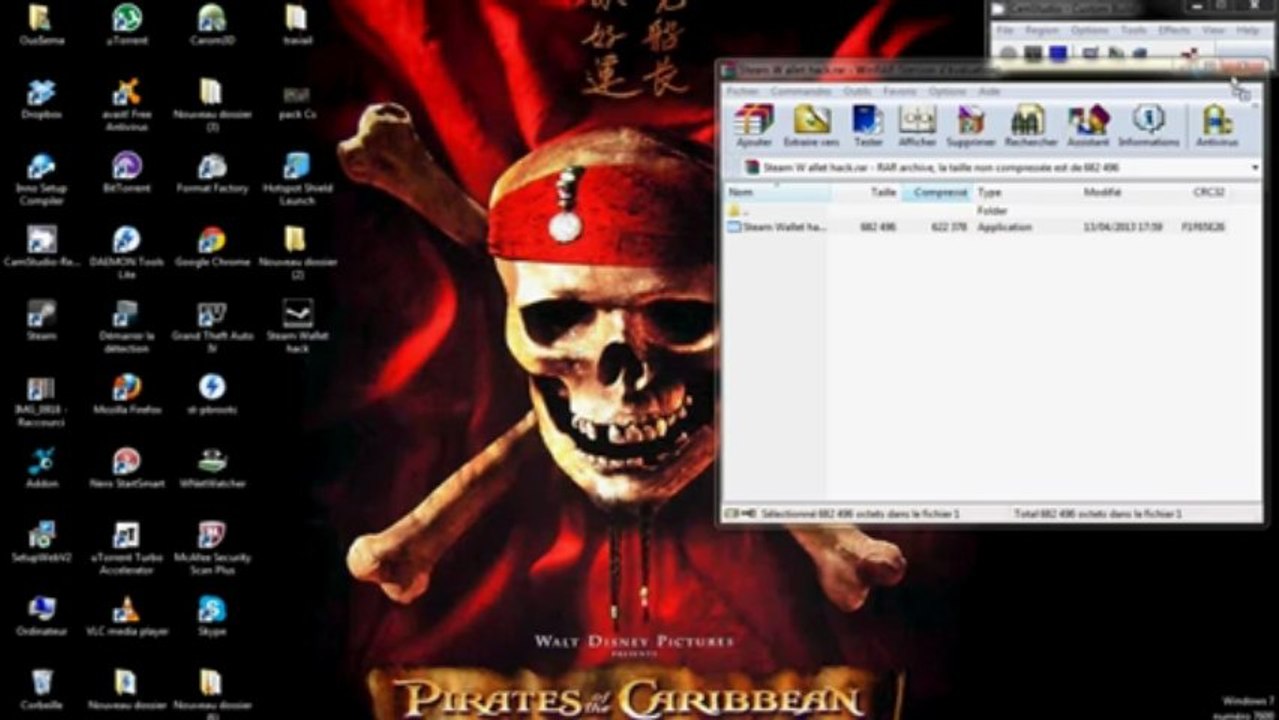Select the Addon desktop icon
Screen dimensions: 1279x720
41,469
